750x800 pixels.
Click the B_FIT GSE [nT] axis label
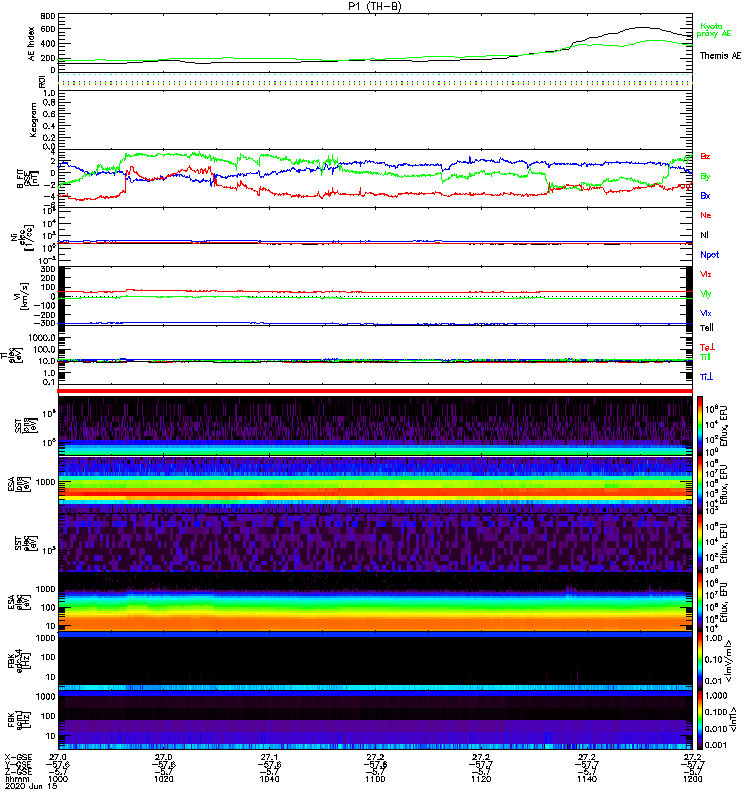(x=28, y=178)
